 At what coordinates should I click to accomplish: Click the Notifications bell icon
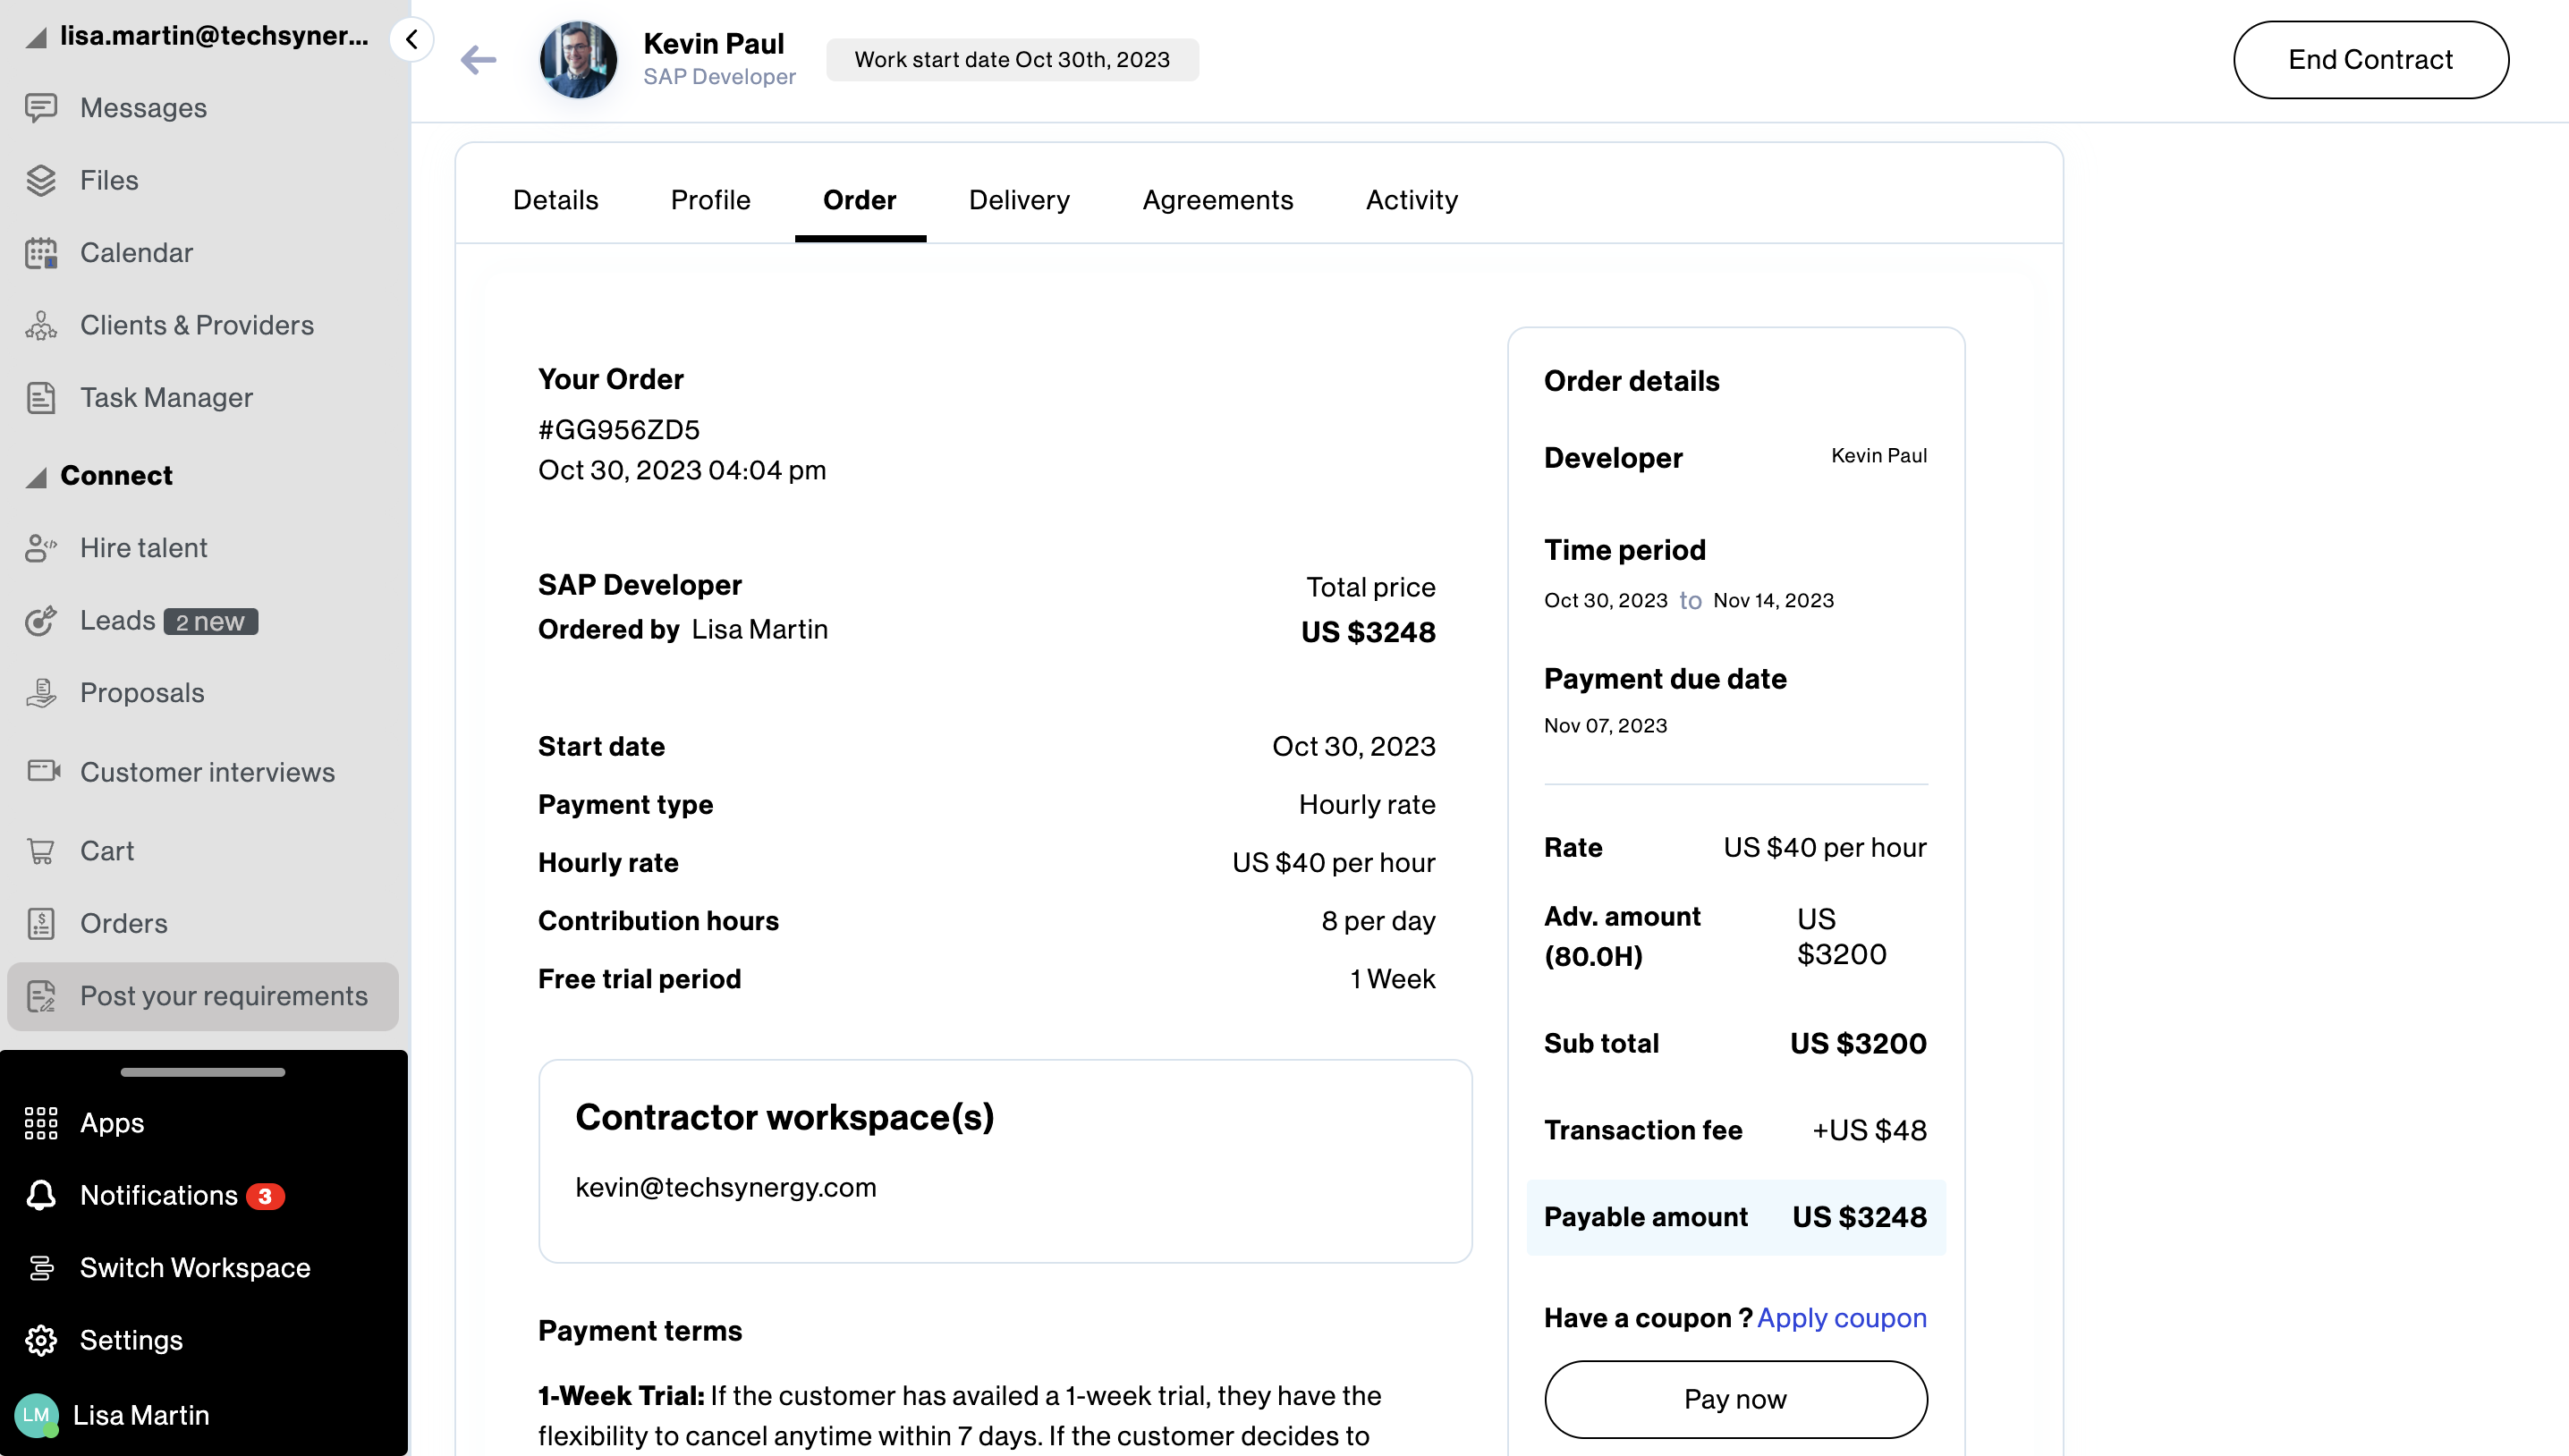pyautogui.click(x=41, y=1195)
